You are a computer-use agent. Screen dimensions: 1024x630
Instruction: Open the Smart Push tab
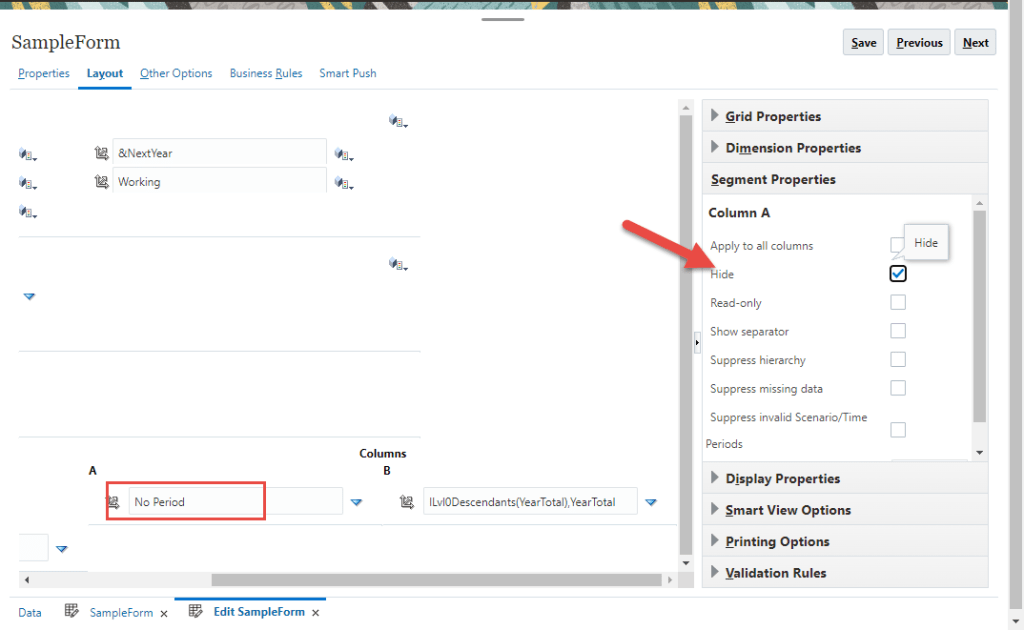point(348,73)
